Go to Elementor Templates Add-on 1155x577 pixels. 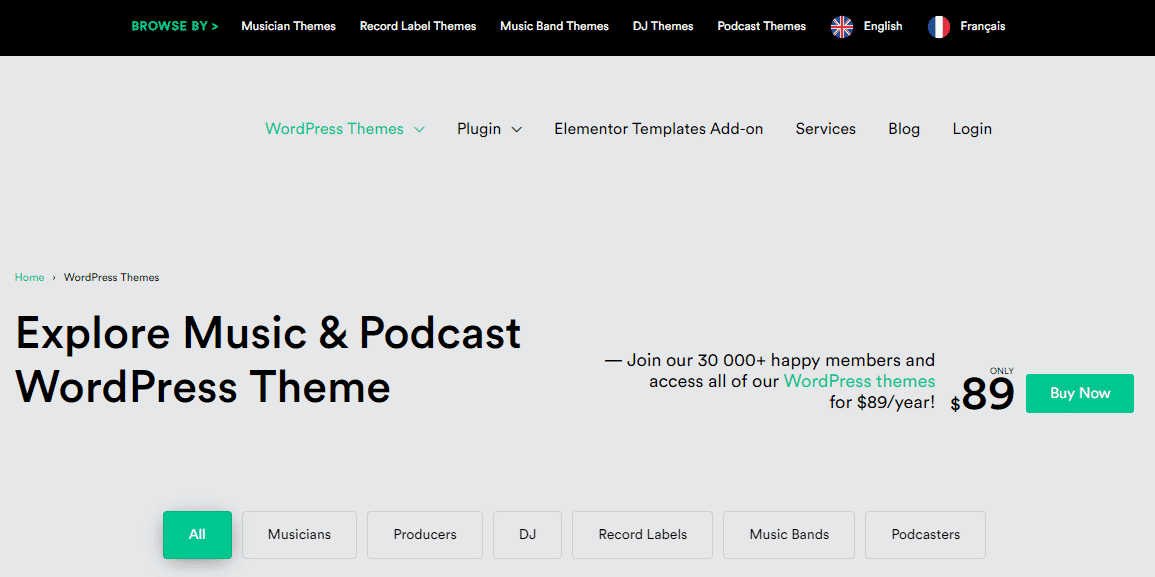pos(659,129)
